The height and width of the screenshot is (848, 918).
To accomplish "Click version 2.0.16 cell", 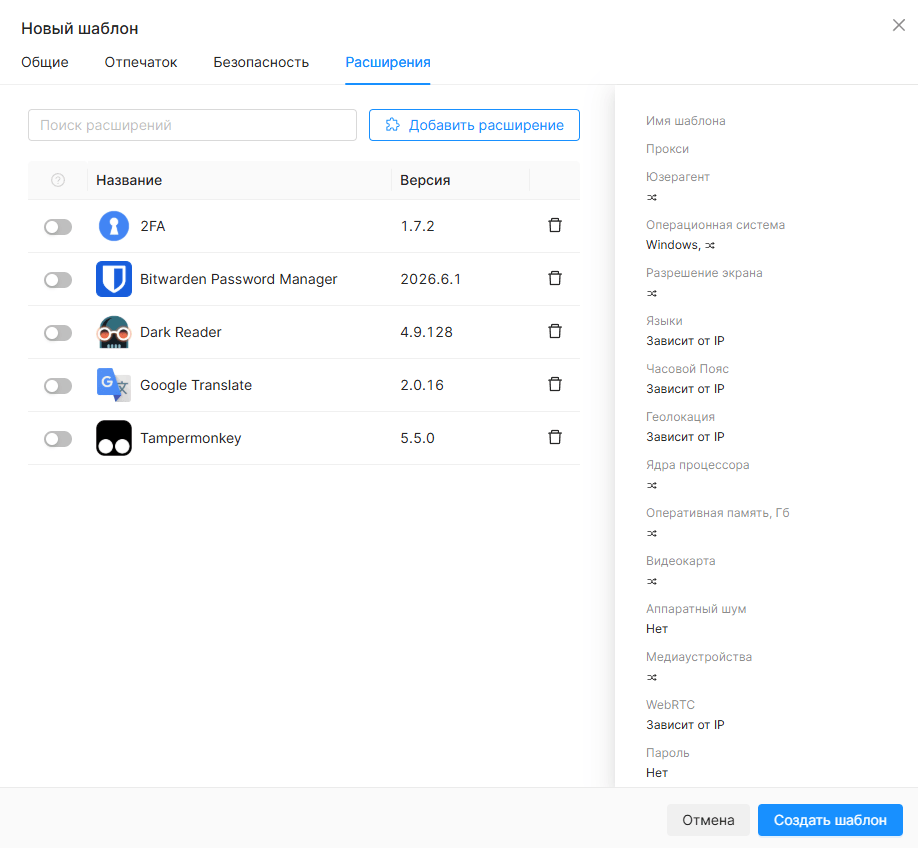I will click(422, 385).
